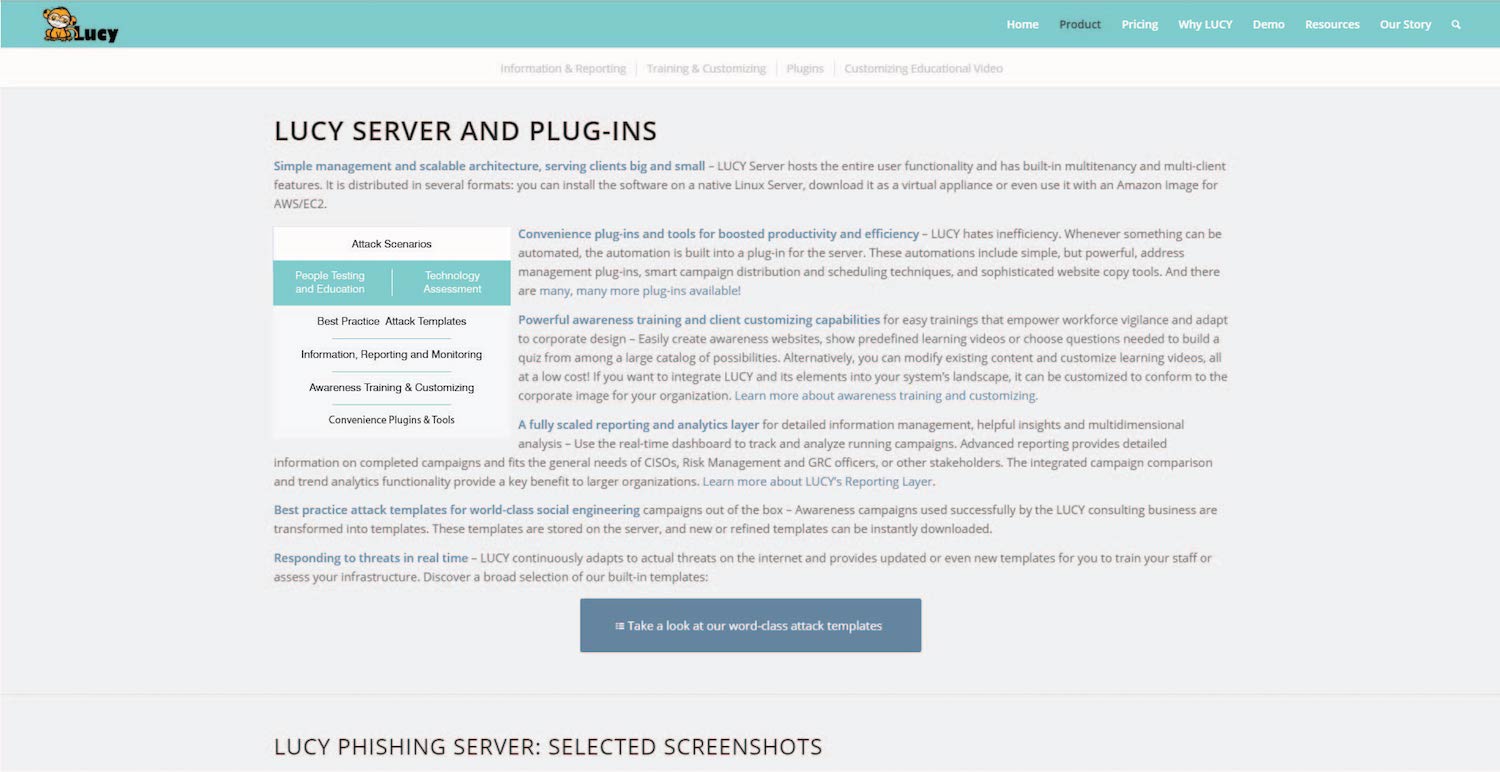The image size is (1500, 772).
Task: Click 'Best Practice Attack Templates' diagram row
Action: coord(392,321)
